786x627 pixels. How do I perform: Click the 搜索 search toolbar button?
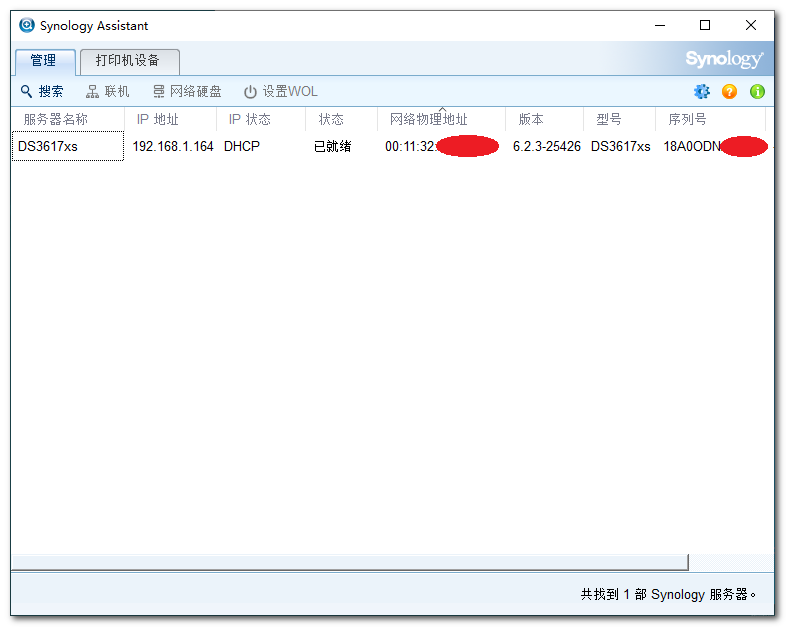click(42, 91)
